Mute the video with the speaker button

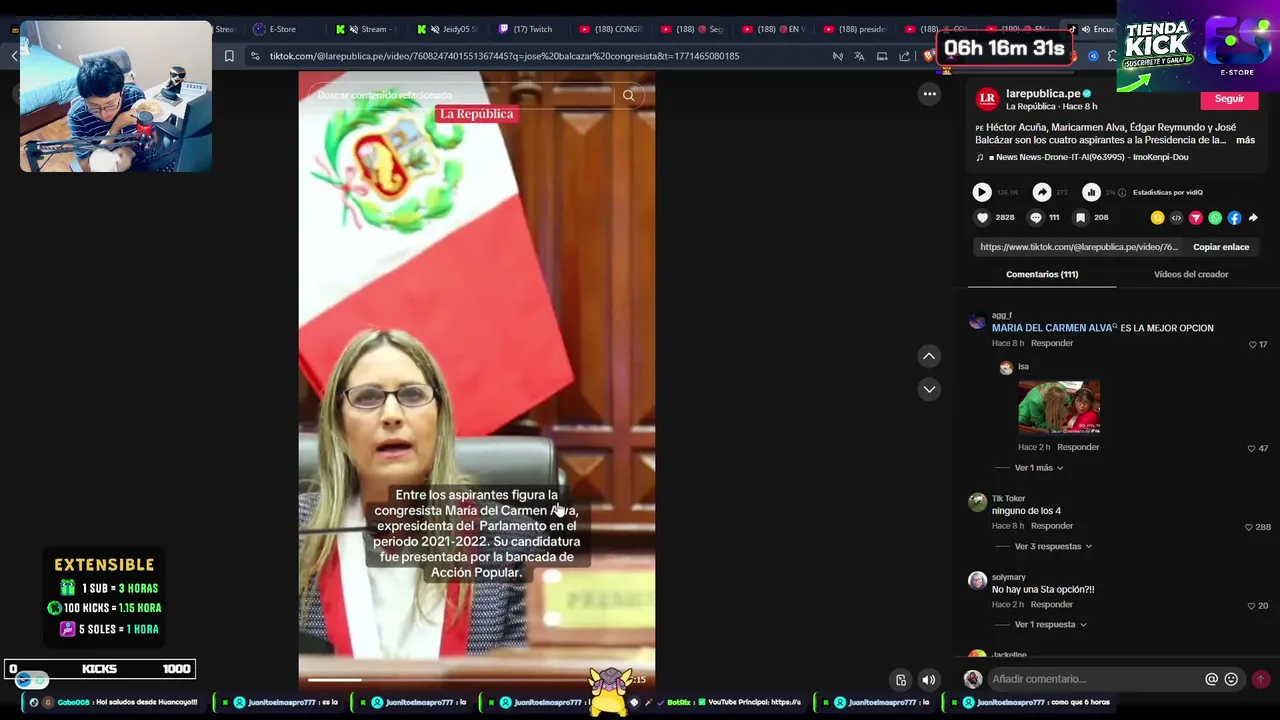[x=929, y=680]
